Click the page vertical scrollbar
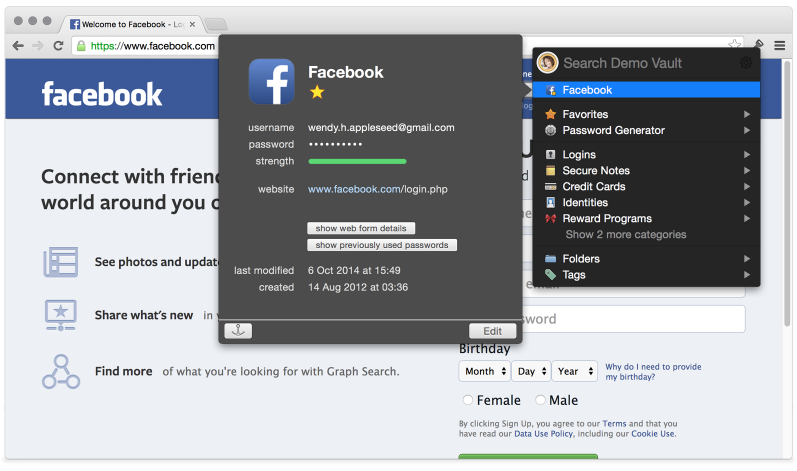The height and width of the screenshot is (471, 797). coord(788,193)
